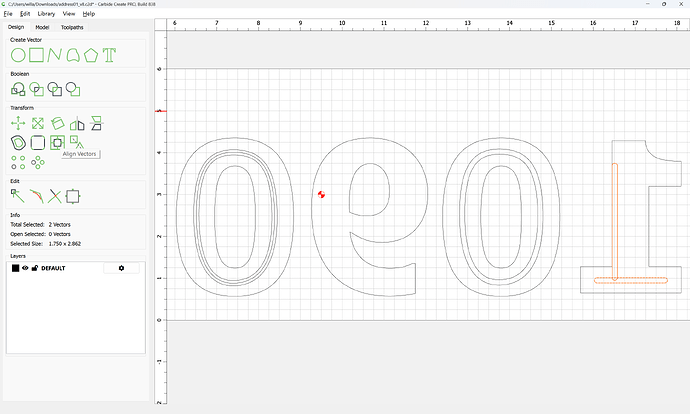The height and width of the screenshot is (414, 690).
Task: Choose the Polyline drawing tool
Action: [x=55, y=54]
